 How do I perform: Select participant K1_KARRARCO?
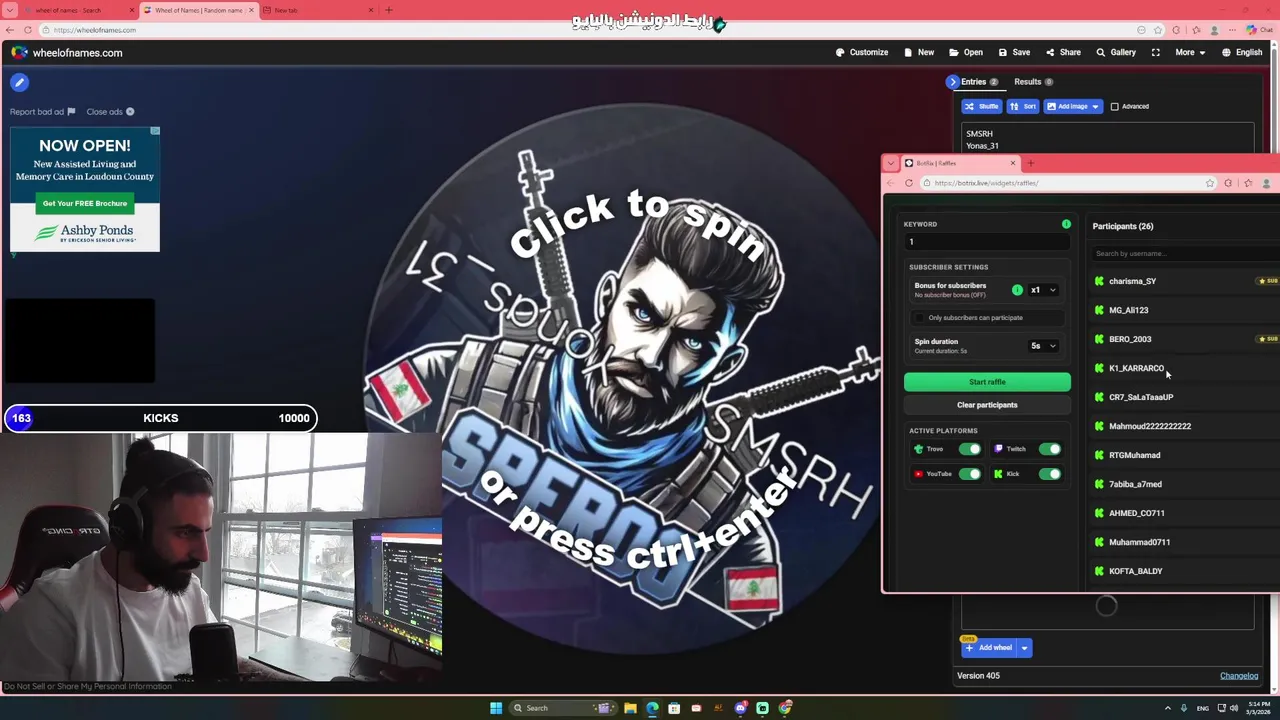[1136, 368]
